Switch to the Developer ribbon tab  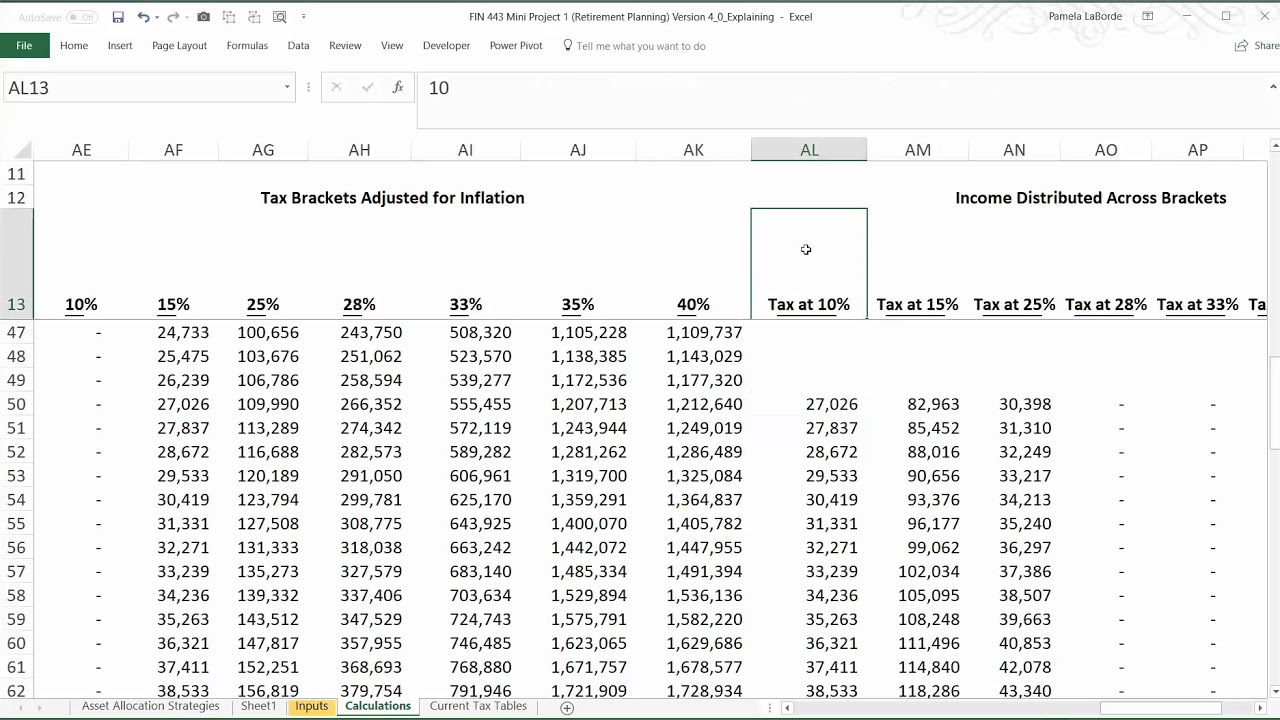(446, 46)
